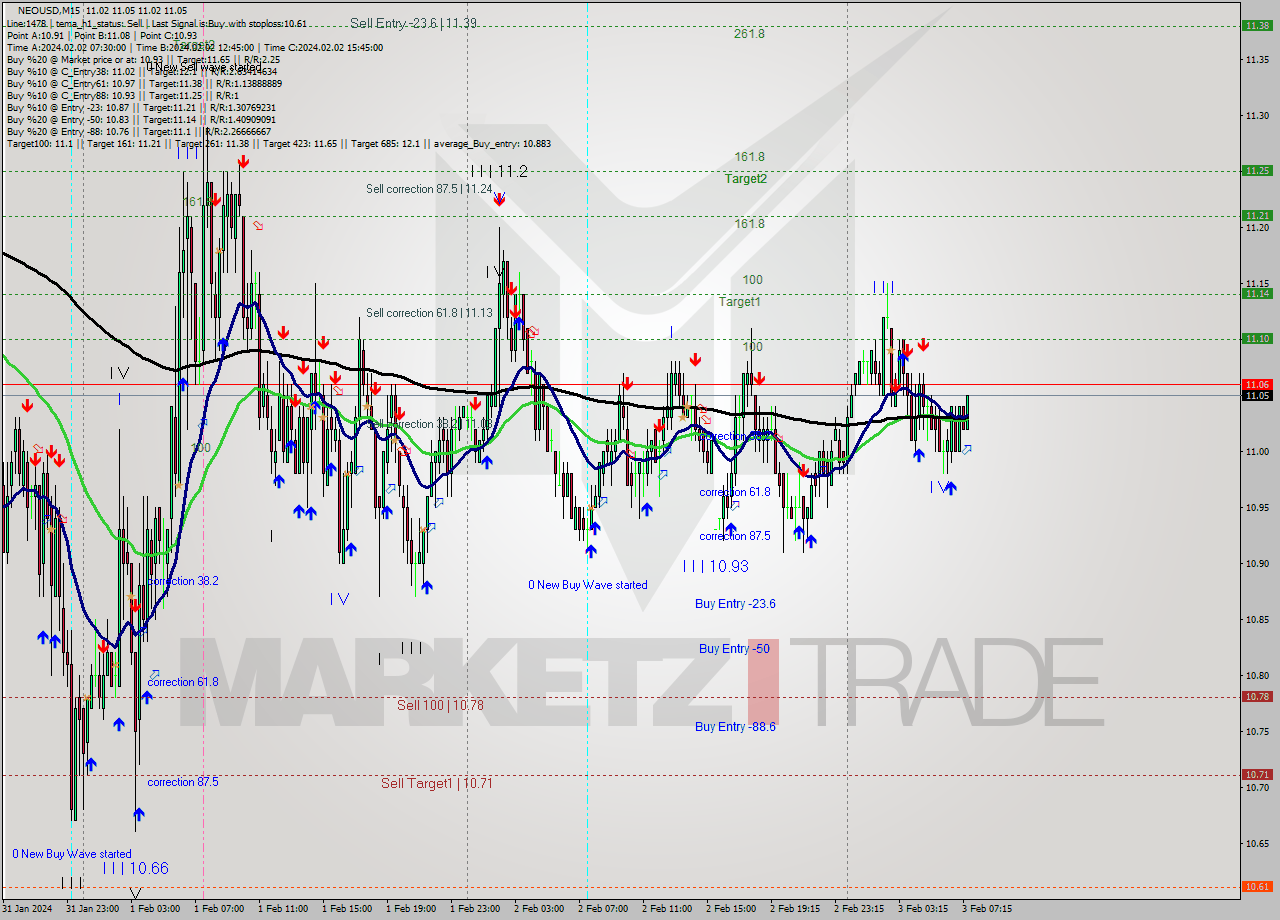
Task: Click the '2 Feb 19:15' time axis label
Action: pyautogui.click(x=795, y=909)
